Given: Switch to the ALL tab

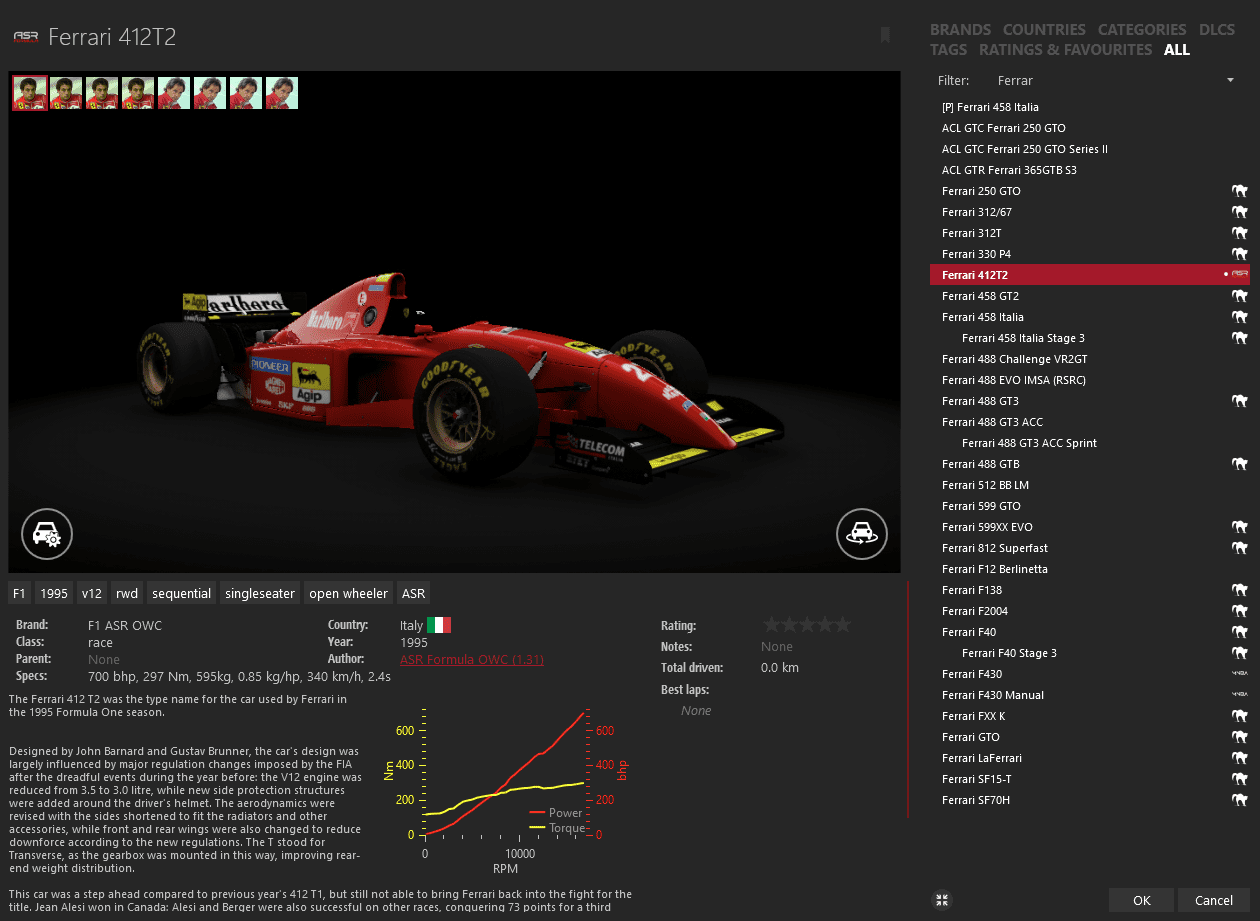Looking at the screenshot, I should (1177, 50).
